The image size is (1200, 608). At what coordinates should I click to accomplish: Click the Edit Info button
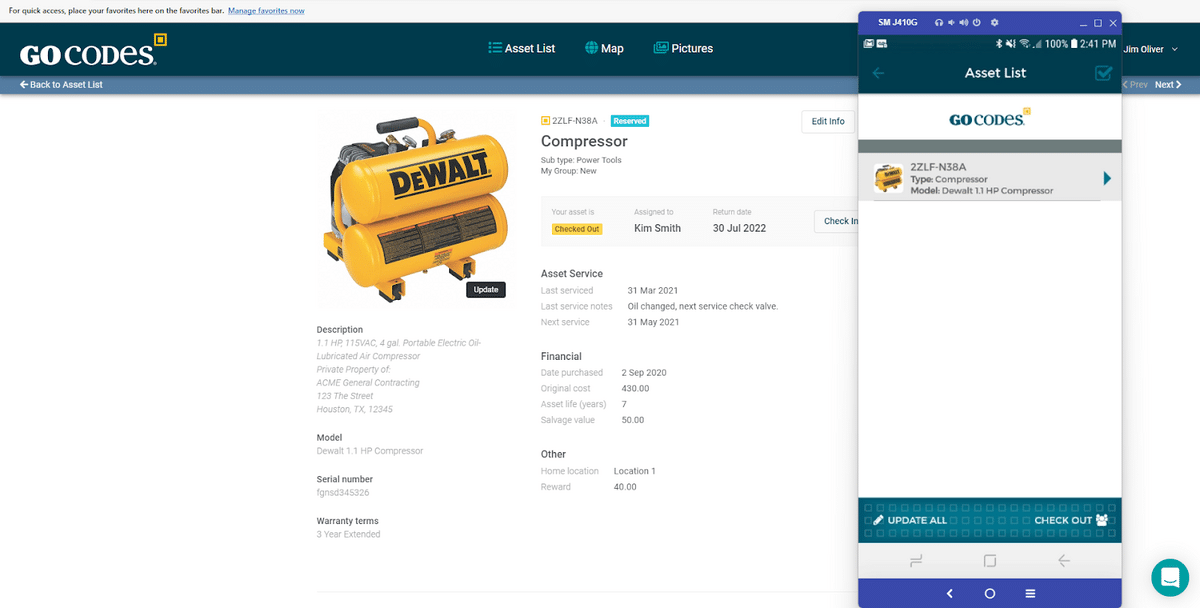pyautogui.click(x=827, y=121)
